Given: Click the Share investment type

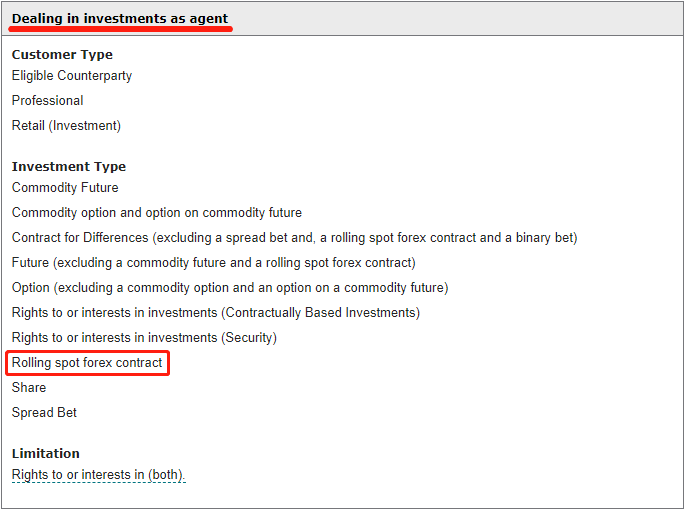Looking at the screenshot, I should (29, 387).
